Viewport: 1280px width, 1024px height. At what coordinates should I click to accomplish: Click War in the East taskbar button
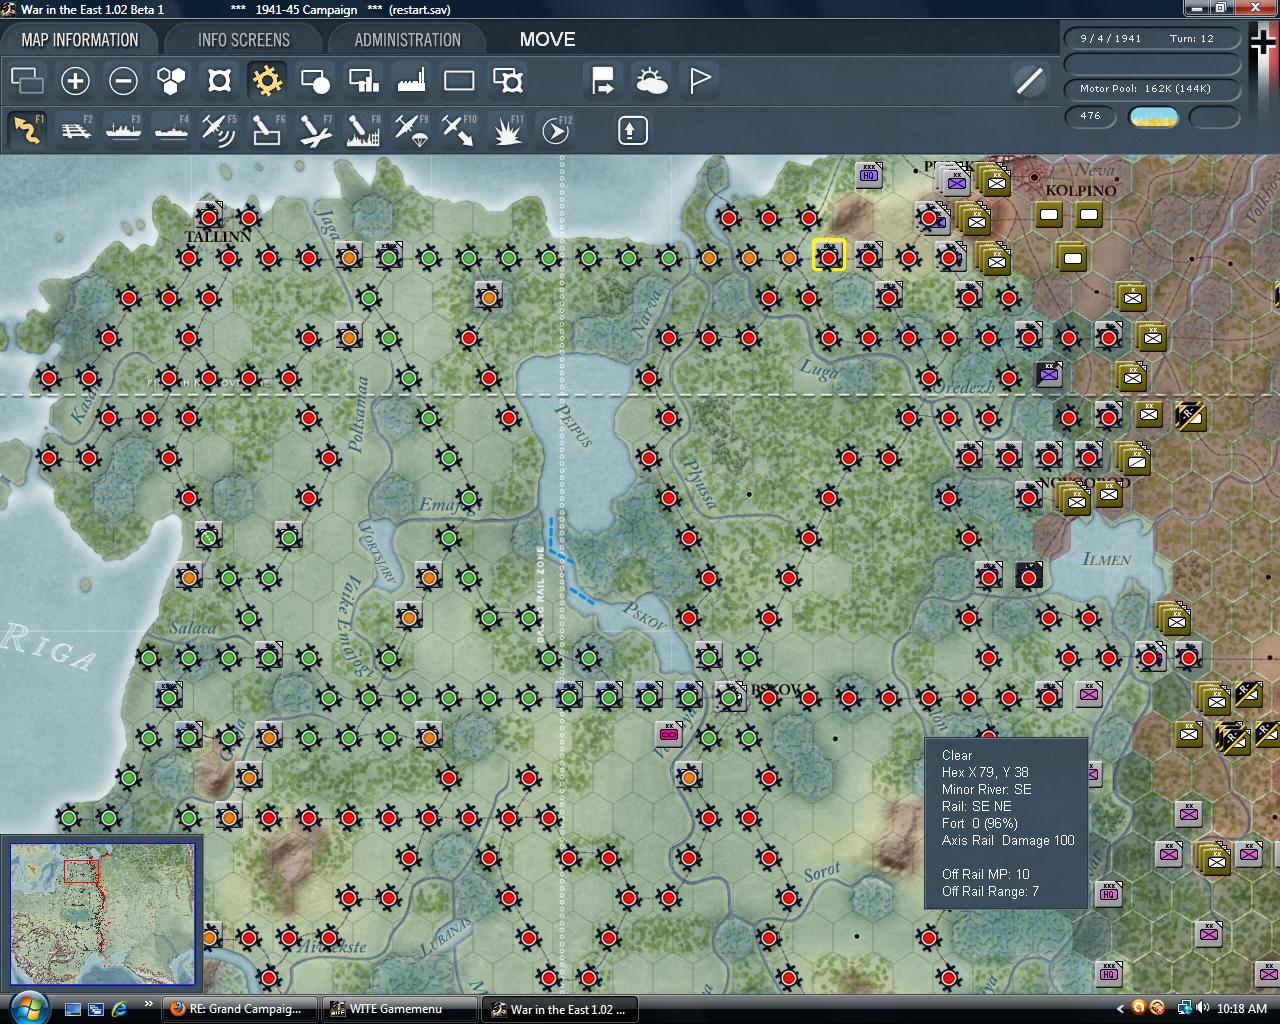coord(558,1008)
